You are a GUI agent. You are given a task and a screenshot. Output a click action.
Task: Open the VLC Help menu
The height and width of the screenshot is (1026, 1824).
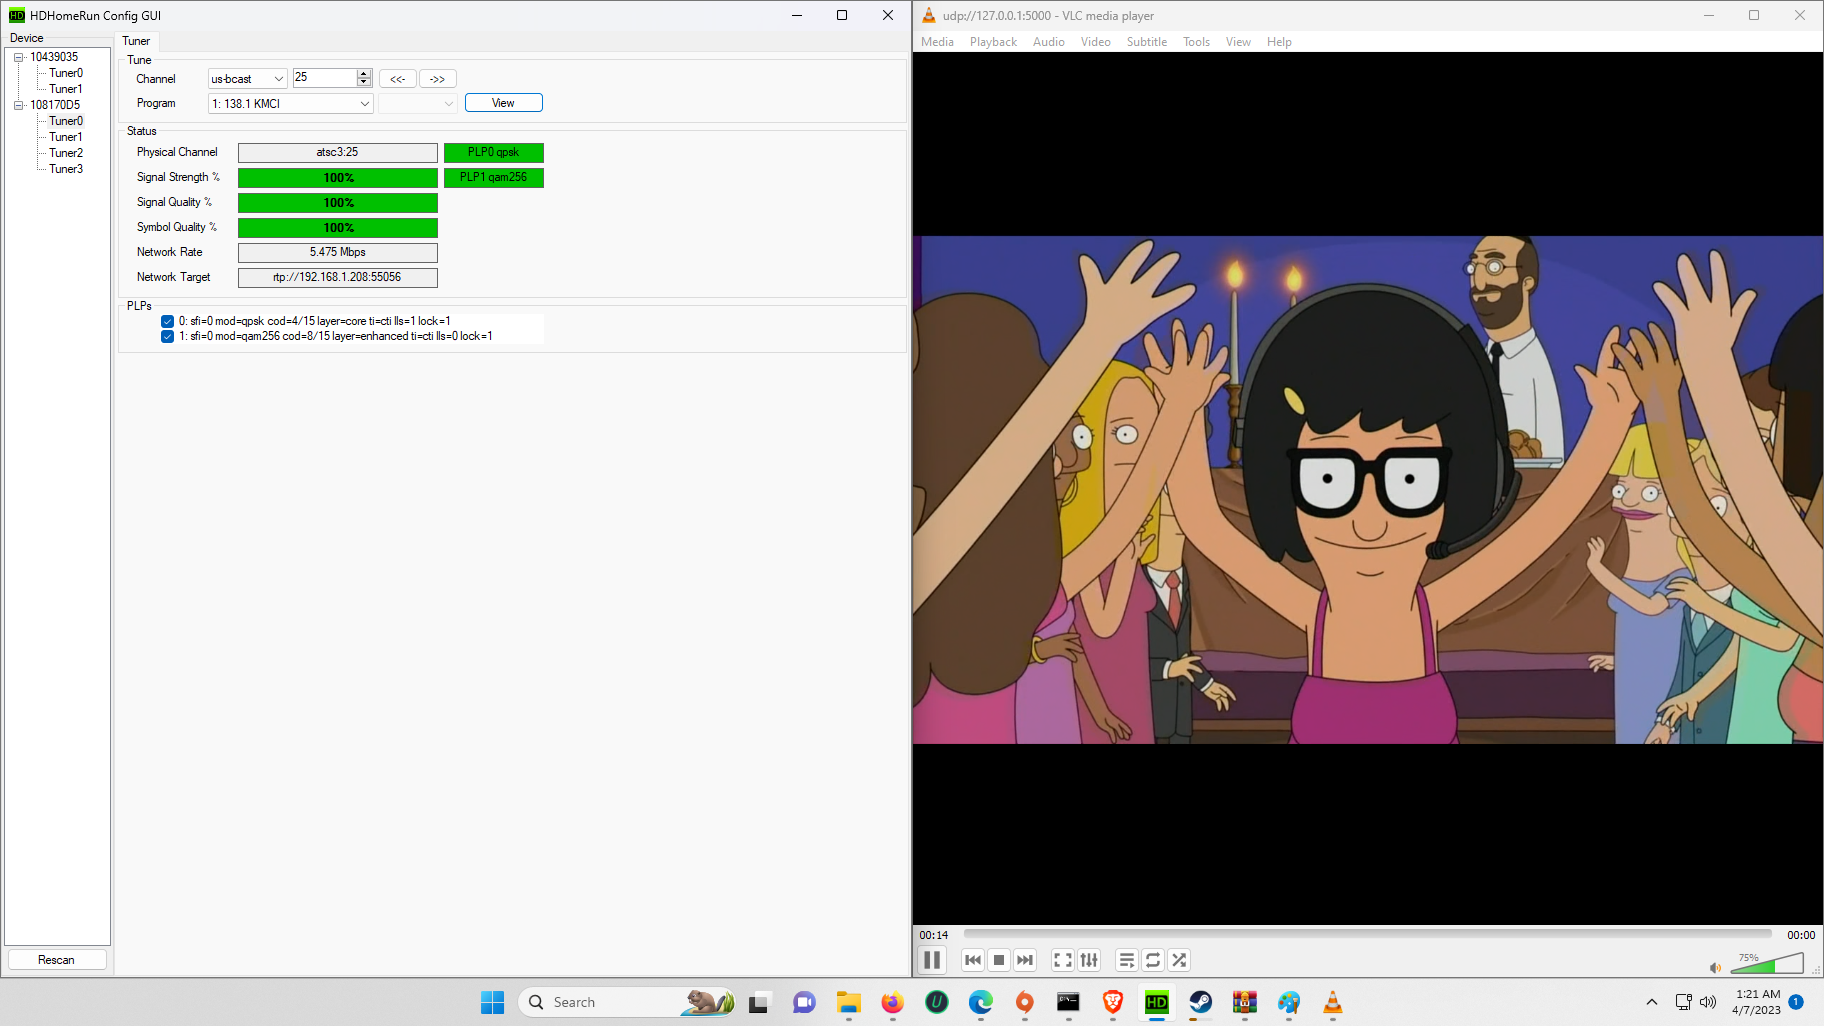tap(1279, 42)
